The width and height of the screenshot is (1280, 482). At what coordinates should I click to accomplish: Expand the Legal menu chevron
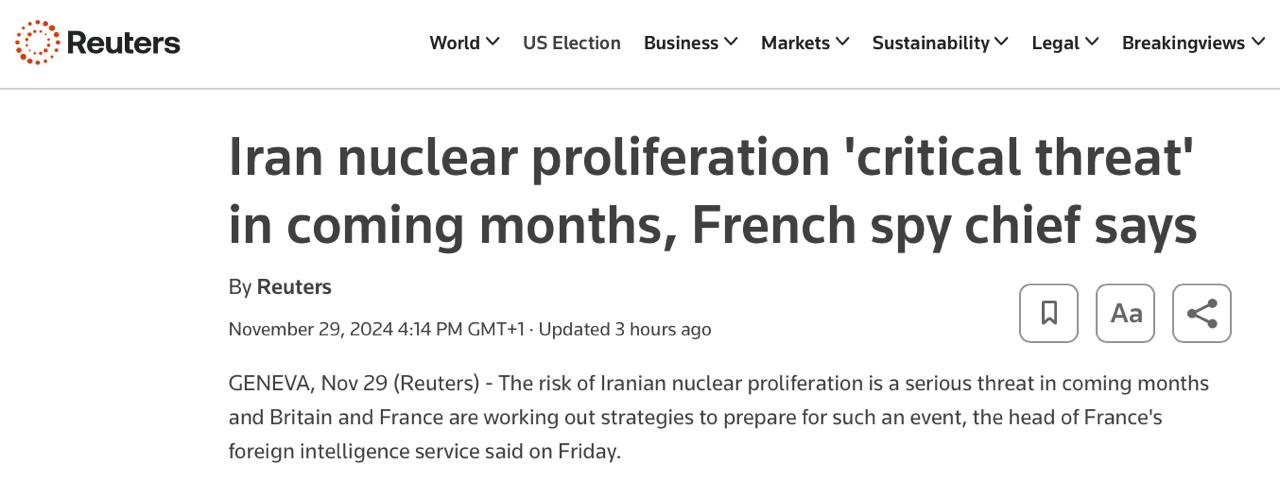[x=1091, y=42]
